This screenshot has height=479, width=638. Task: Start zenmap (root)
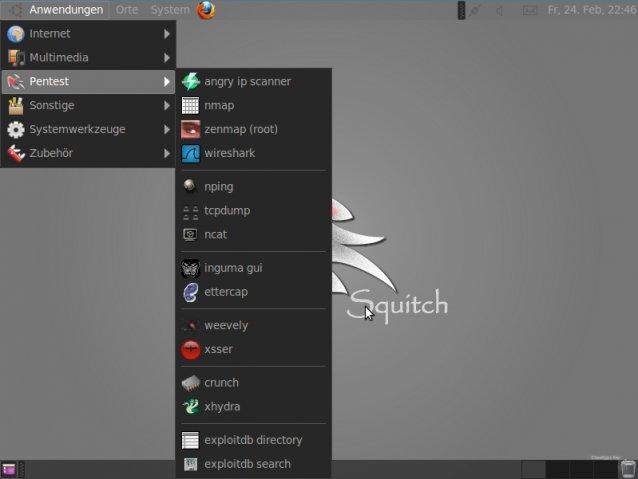253,129
